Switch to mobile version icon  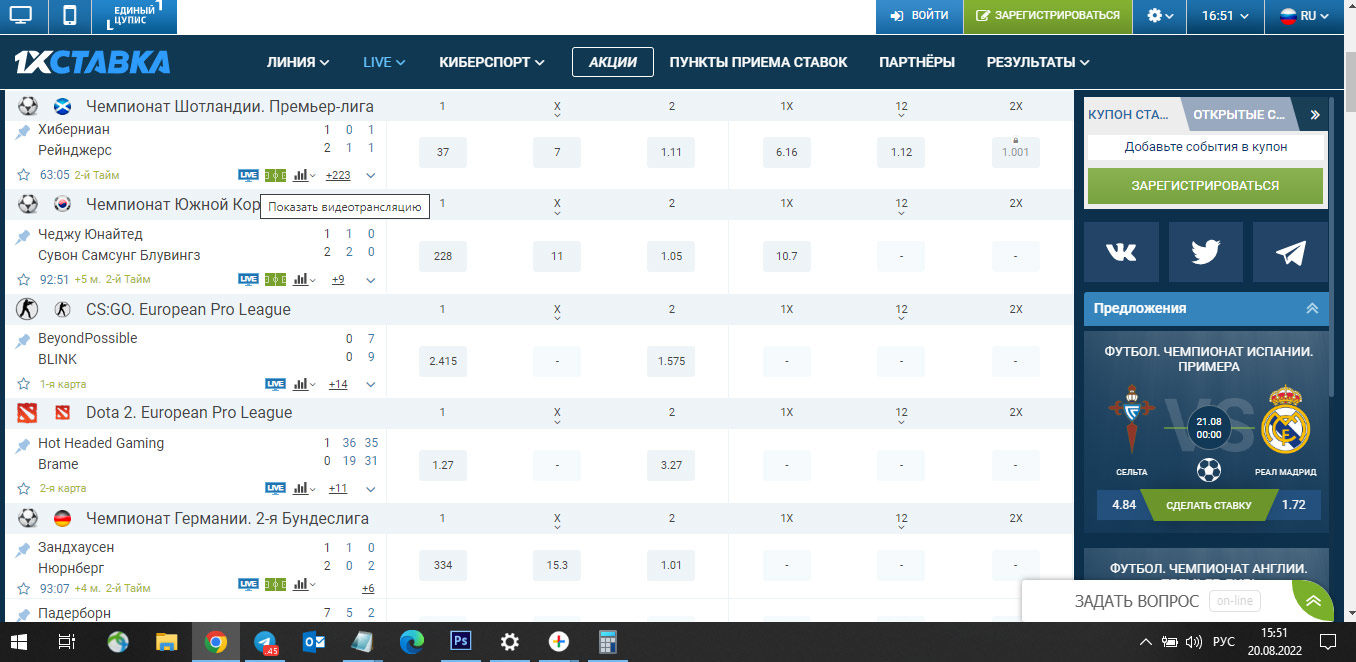click(x=70, y=16)
